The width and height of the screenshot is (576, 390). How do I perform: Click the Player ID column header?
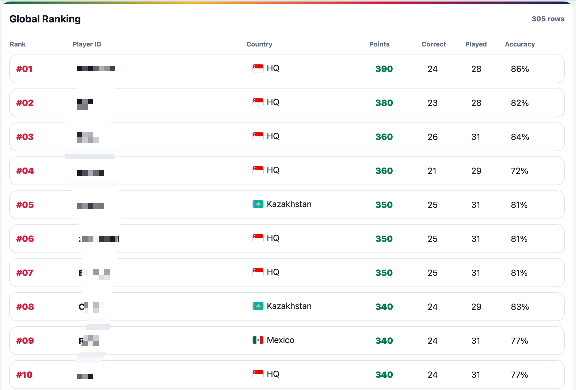[87, 44]
